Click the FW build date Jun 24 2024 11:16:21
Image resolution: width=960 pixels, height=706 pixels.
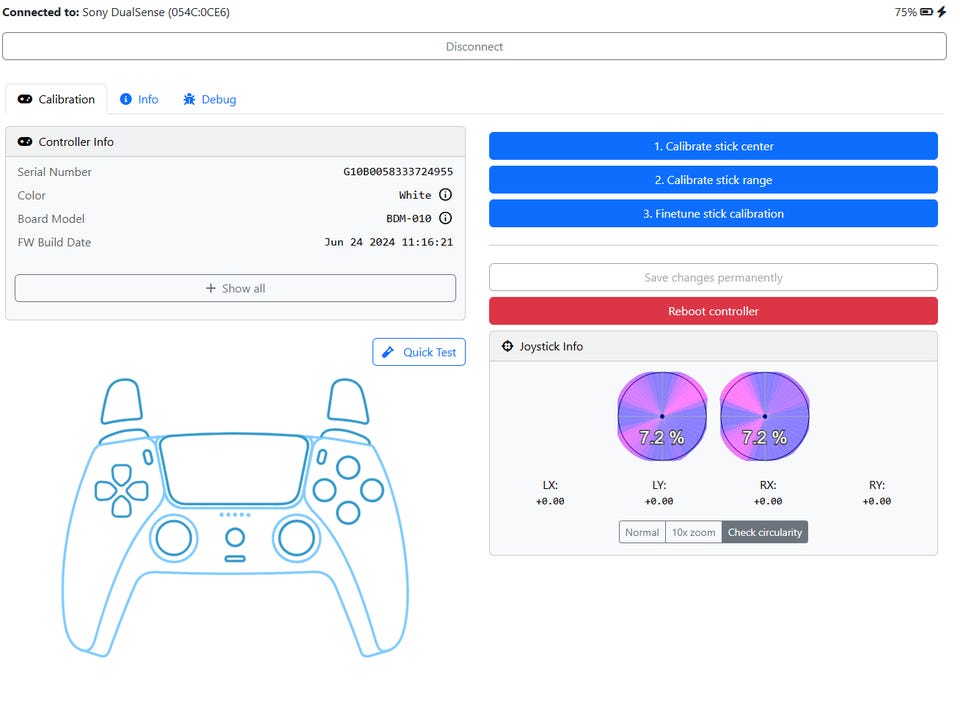389,242
